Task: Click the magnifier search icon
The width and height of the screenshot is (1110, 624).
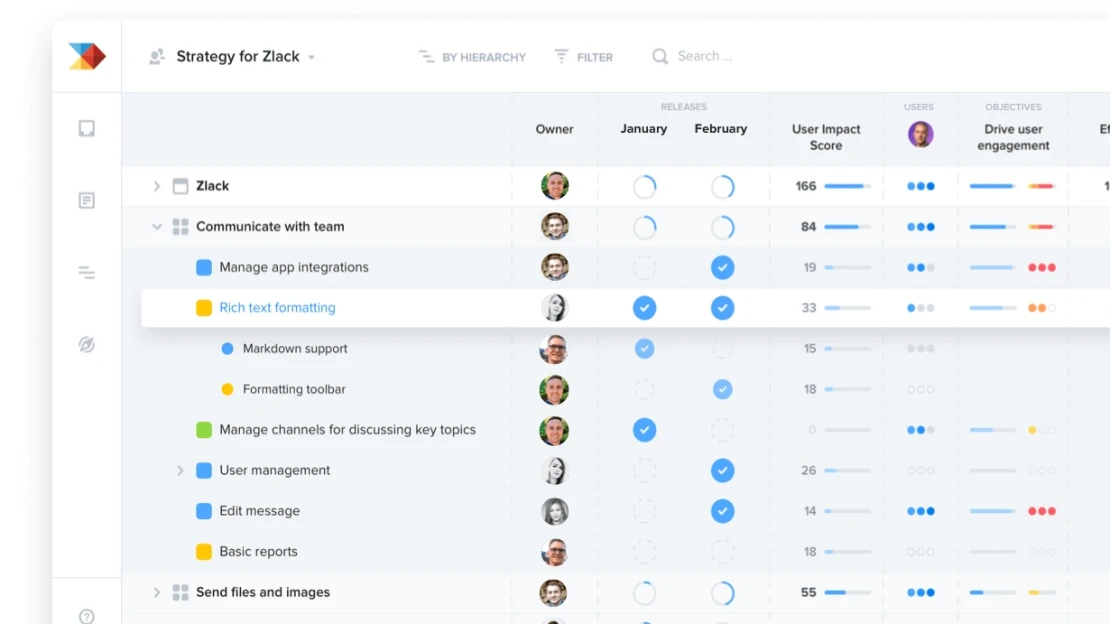Action: pos(660,56)
